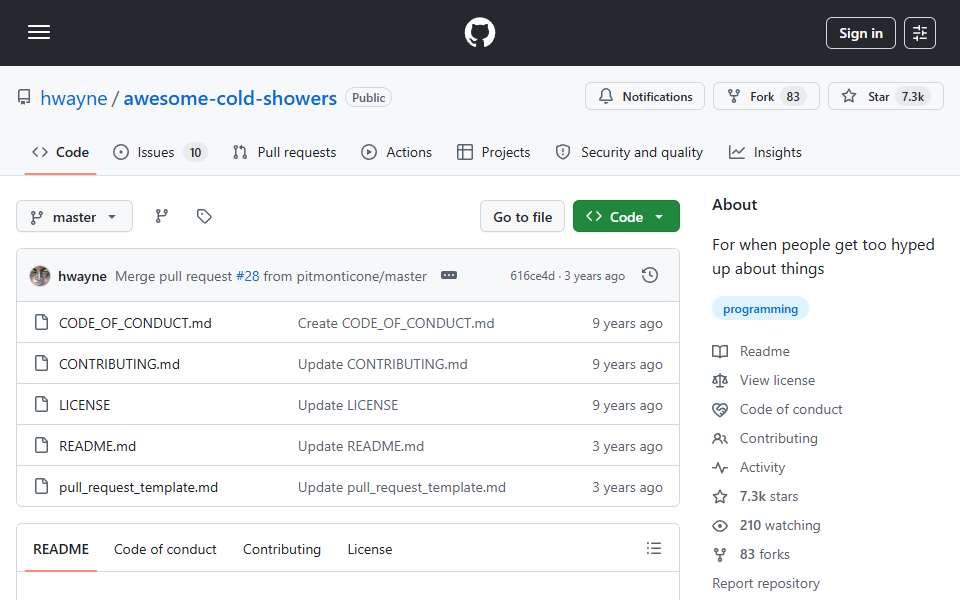
Task: Click the Public visibility label
Action: click(368, 97)
